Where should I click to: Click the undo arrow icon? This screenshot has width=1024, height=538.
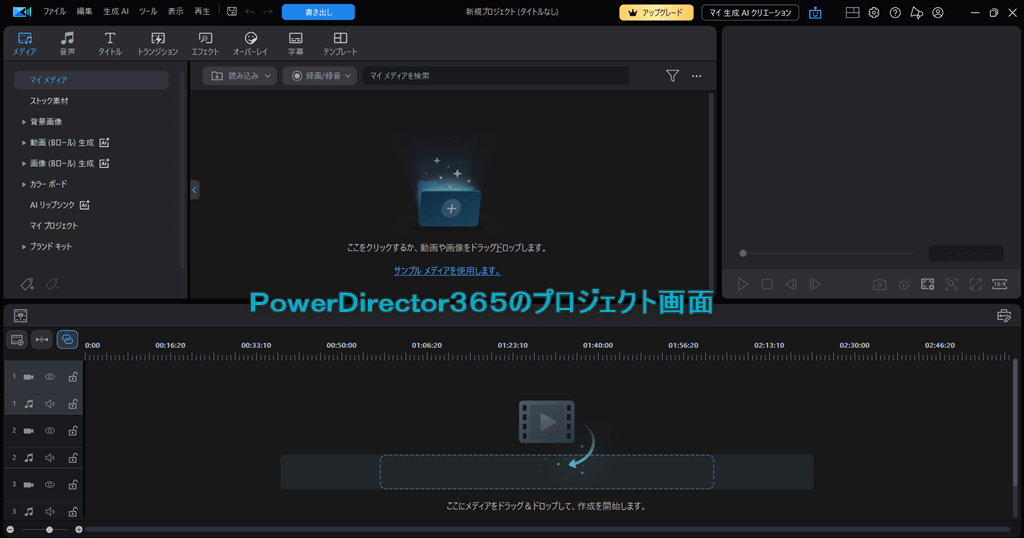click(250, 12)
